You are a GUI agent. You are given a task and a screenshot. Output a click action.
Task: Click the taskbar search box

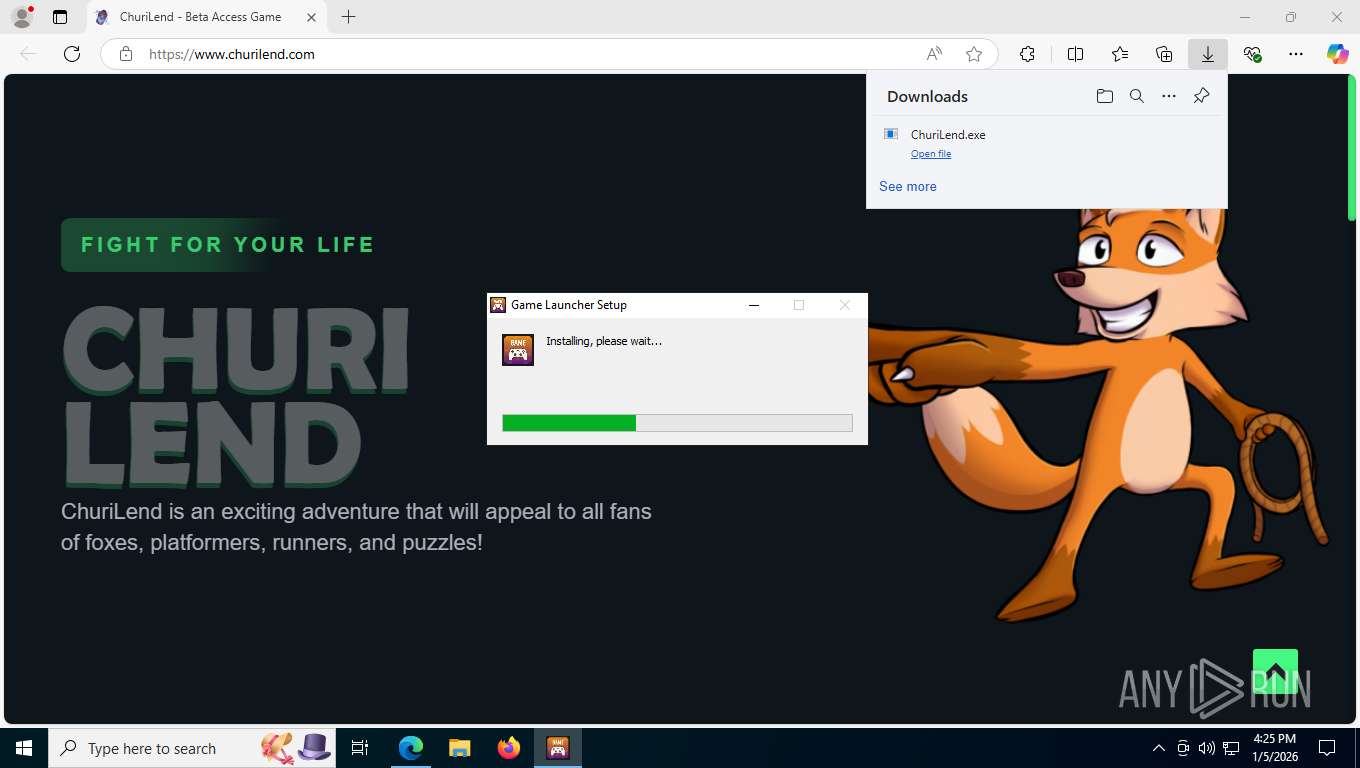pos(192,748)
